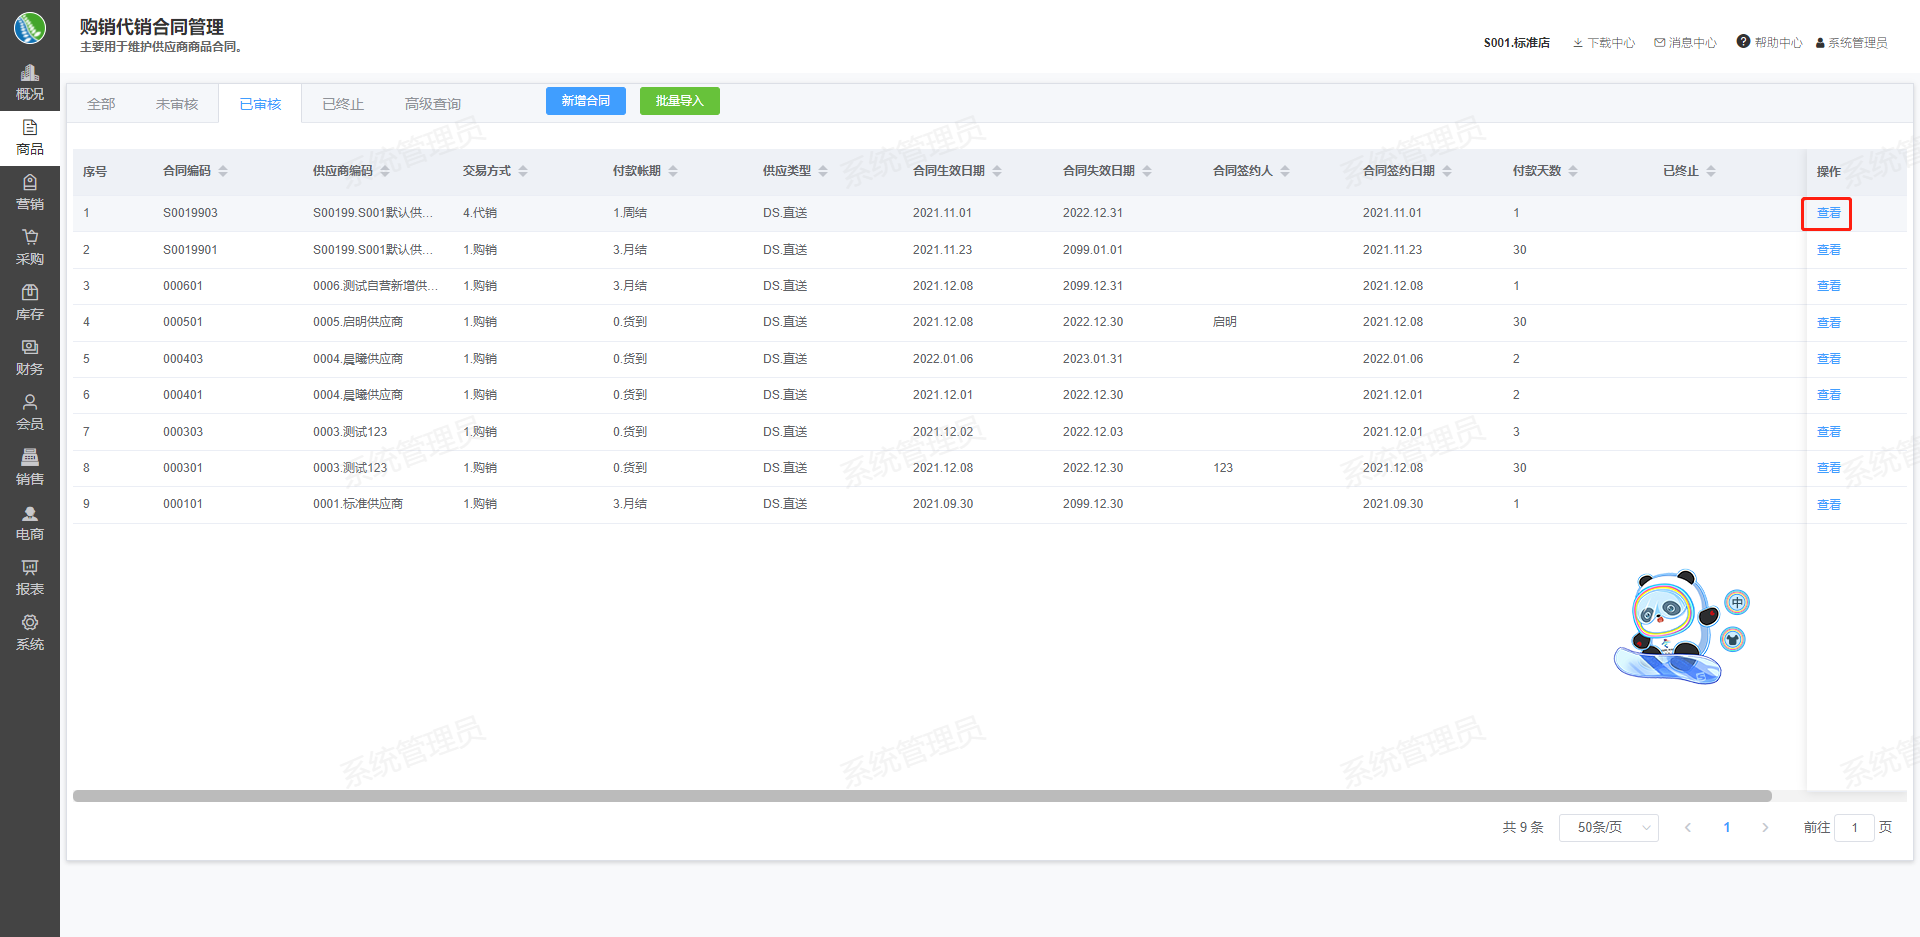Open the 报表 reports sidebar icon
The width and height of the screenshot is (1920, 937).
click(30, 569)
